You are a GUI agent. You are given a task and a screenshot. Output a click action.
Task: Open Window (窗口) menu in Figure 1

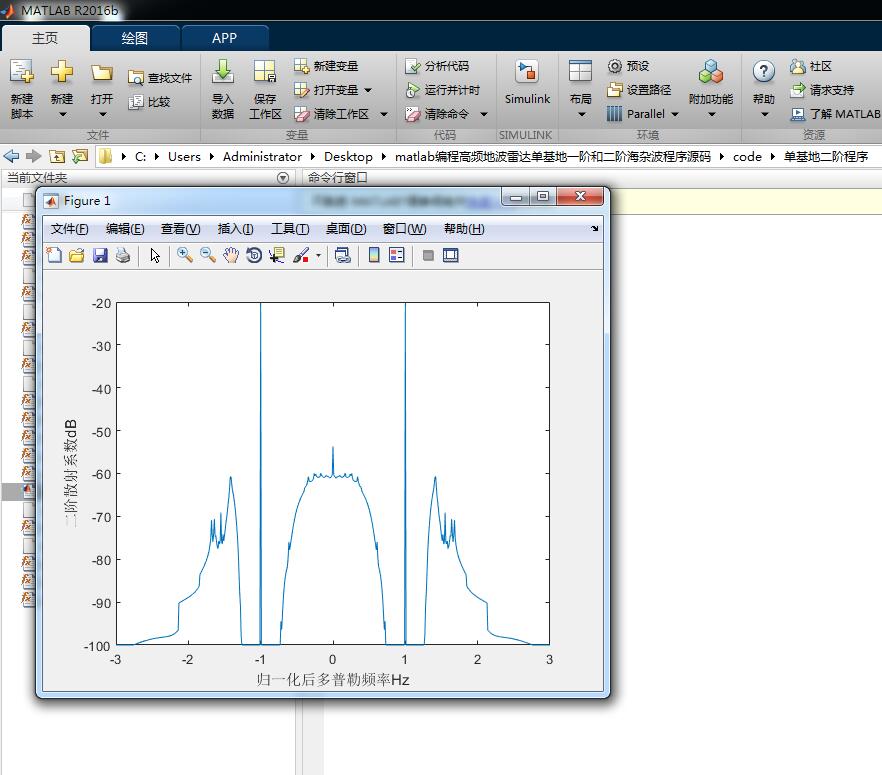[x=404, y=229]
